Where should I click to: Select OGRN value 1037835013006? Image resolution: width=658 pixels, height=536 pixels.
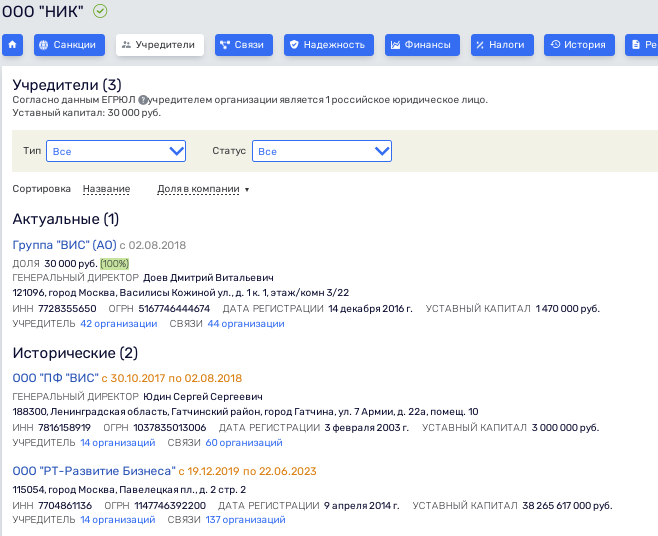point(170,427)
